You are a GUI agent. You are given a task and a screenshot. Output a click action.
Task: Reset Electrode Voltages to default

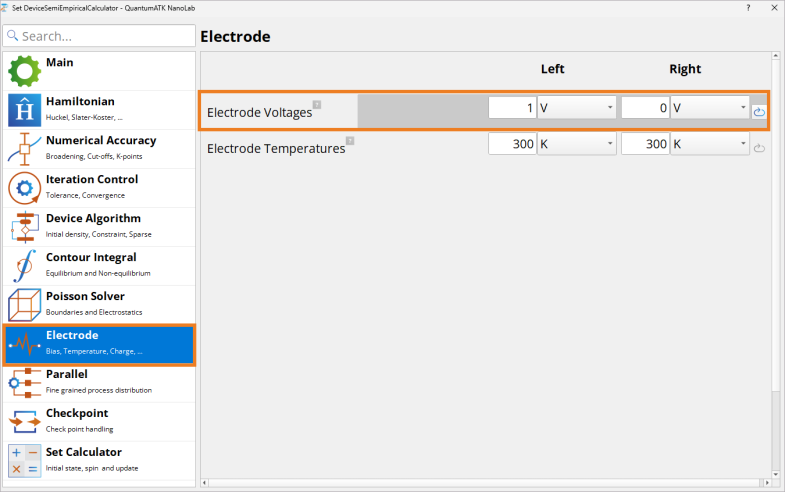point(759,112)
